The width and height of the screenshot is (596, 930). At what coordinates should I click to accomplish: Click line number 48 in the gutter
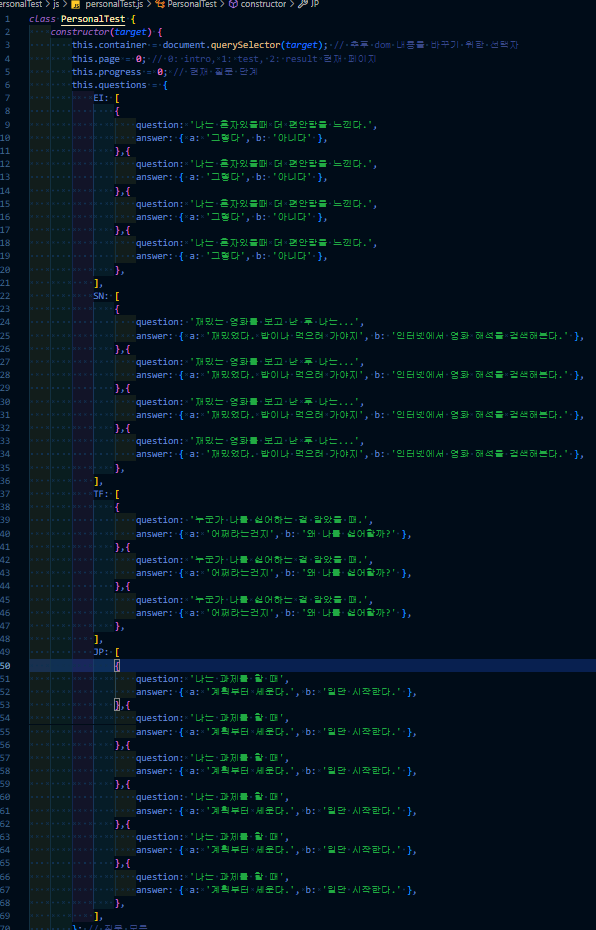point(5,639)
